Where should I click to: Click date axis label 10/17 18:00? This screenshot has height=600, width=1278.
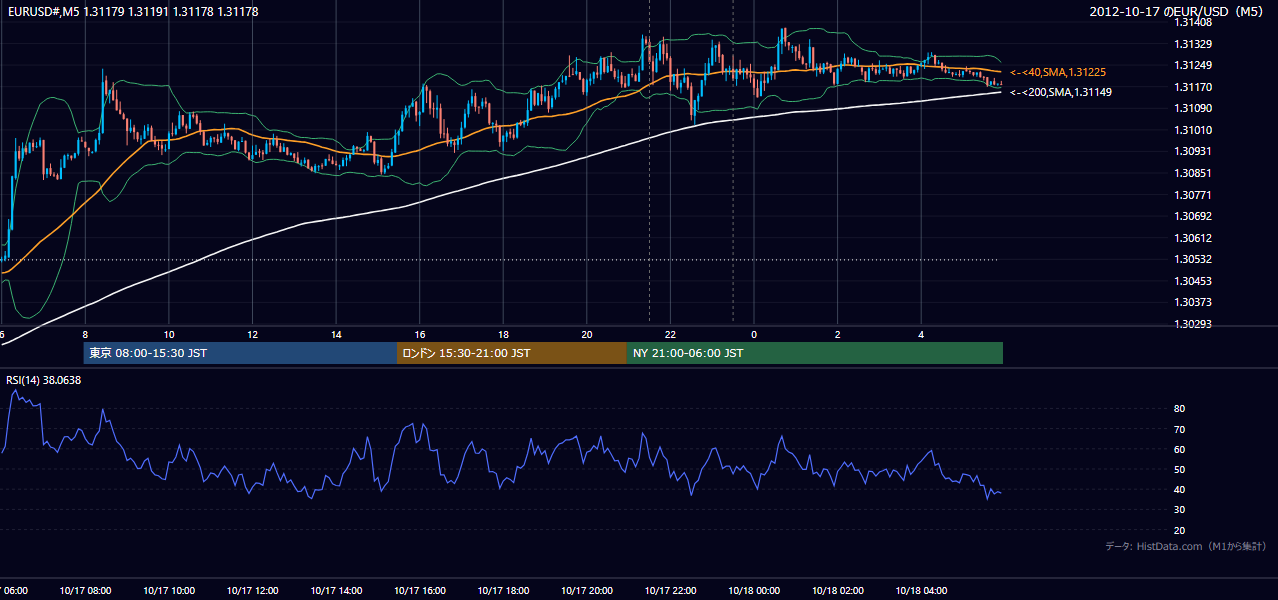pyautogui.click(x=503, y=591)
